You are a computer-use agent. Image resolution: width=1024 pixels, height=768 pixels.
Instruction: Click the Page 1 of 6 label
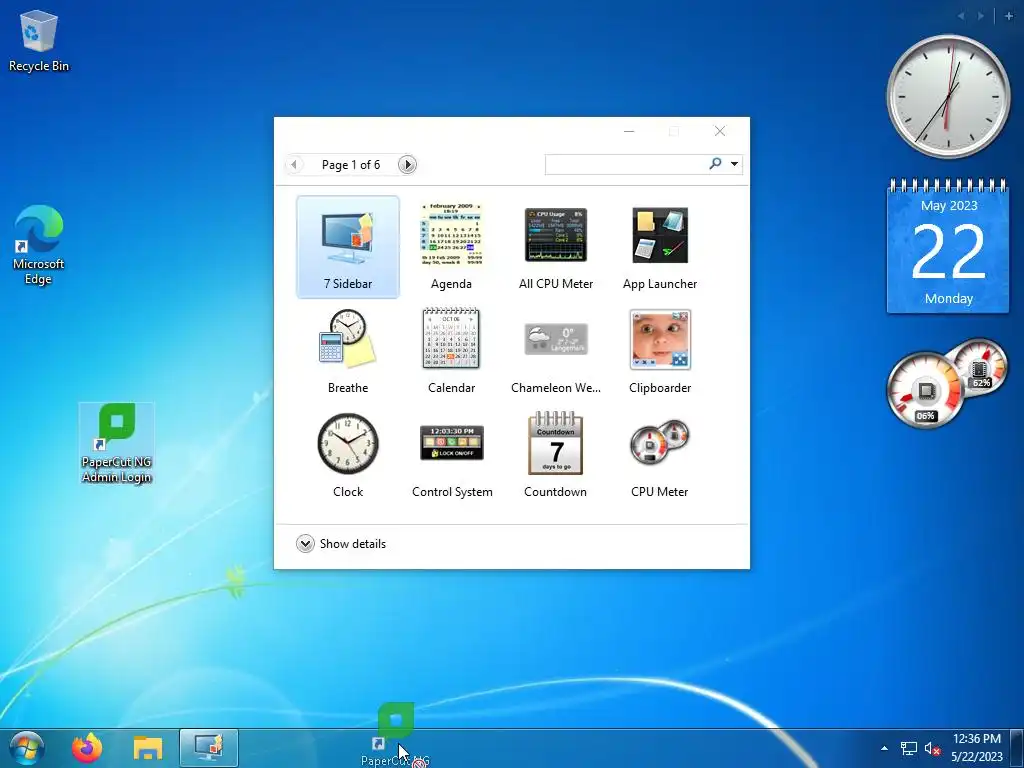tap(351, 165)
